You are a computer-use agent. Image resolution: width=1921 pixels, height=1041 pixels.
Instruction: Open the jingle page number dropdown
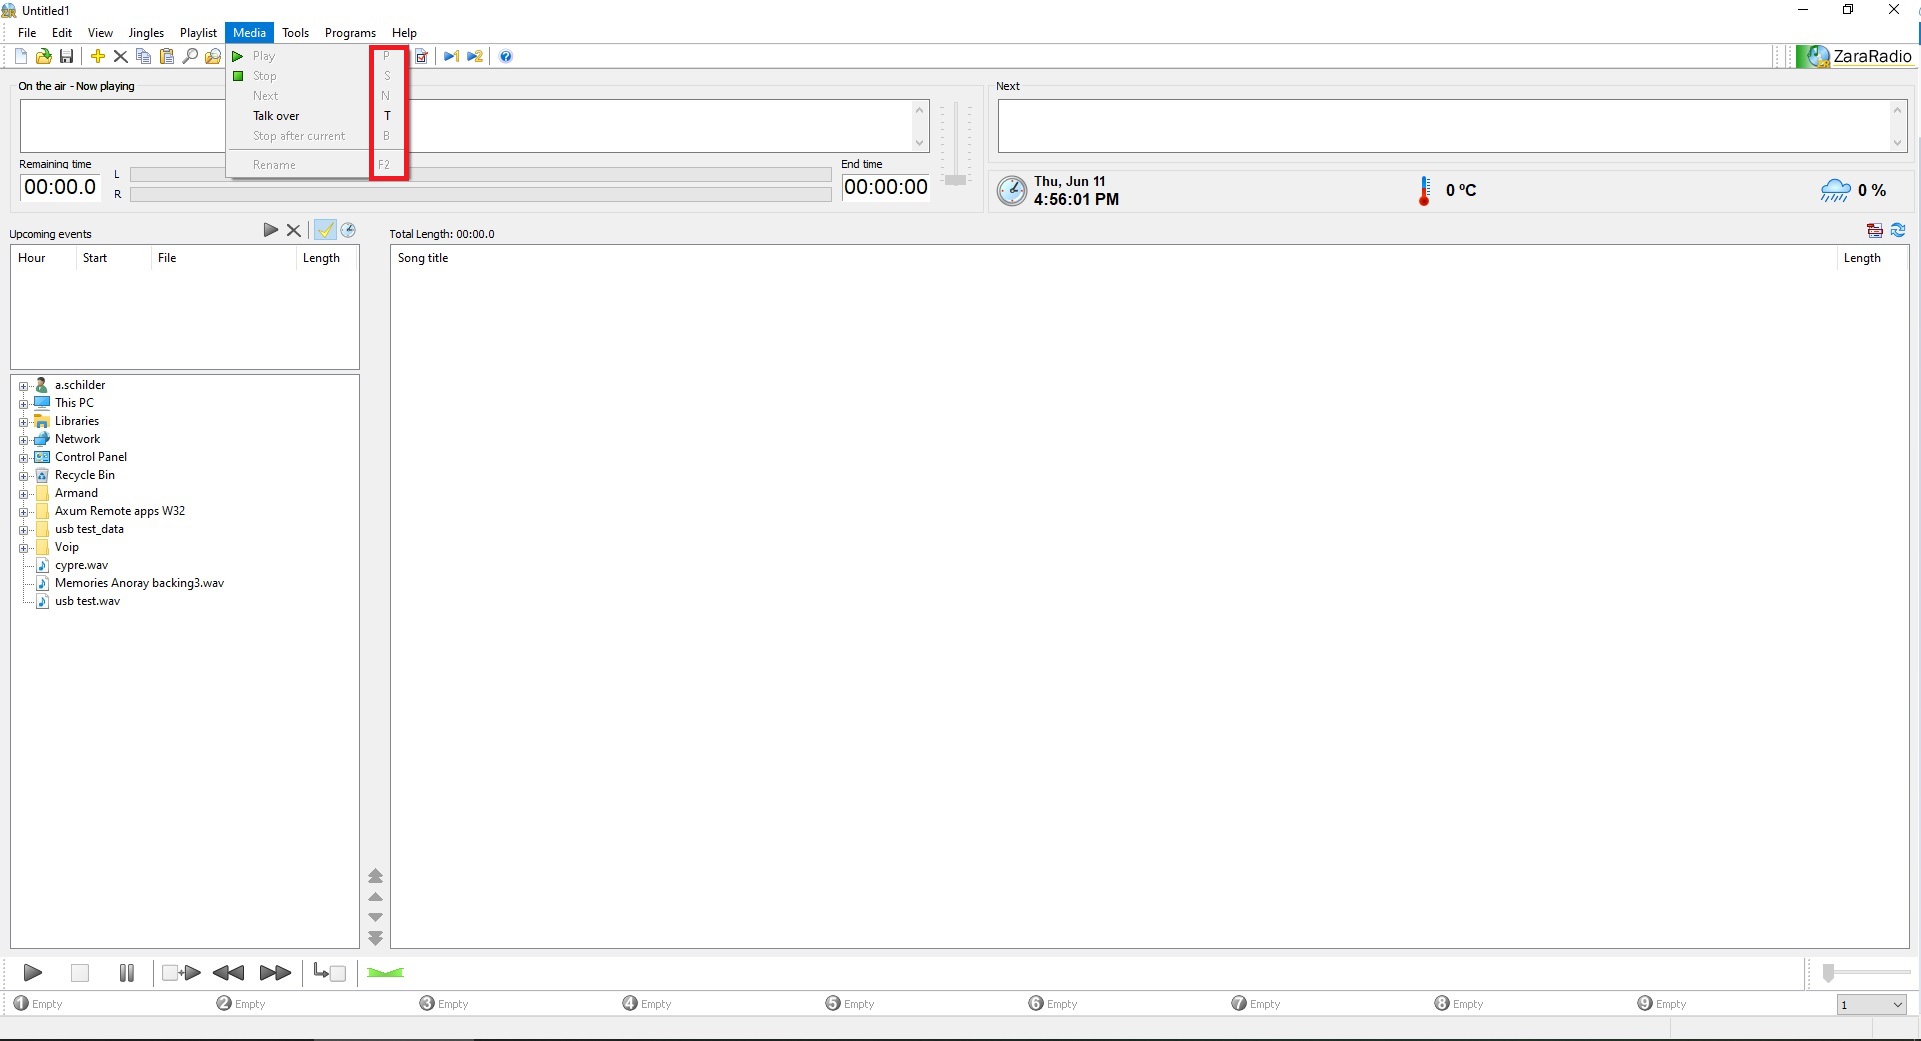(x=1897, y=1005)
